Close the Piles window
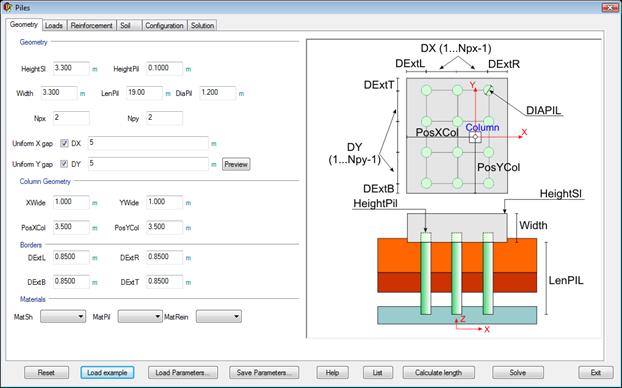This screenshot has width=622, height=388. (610, 8)
